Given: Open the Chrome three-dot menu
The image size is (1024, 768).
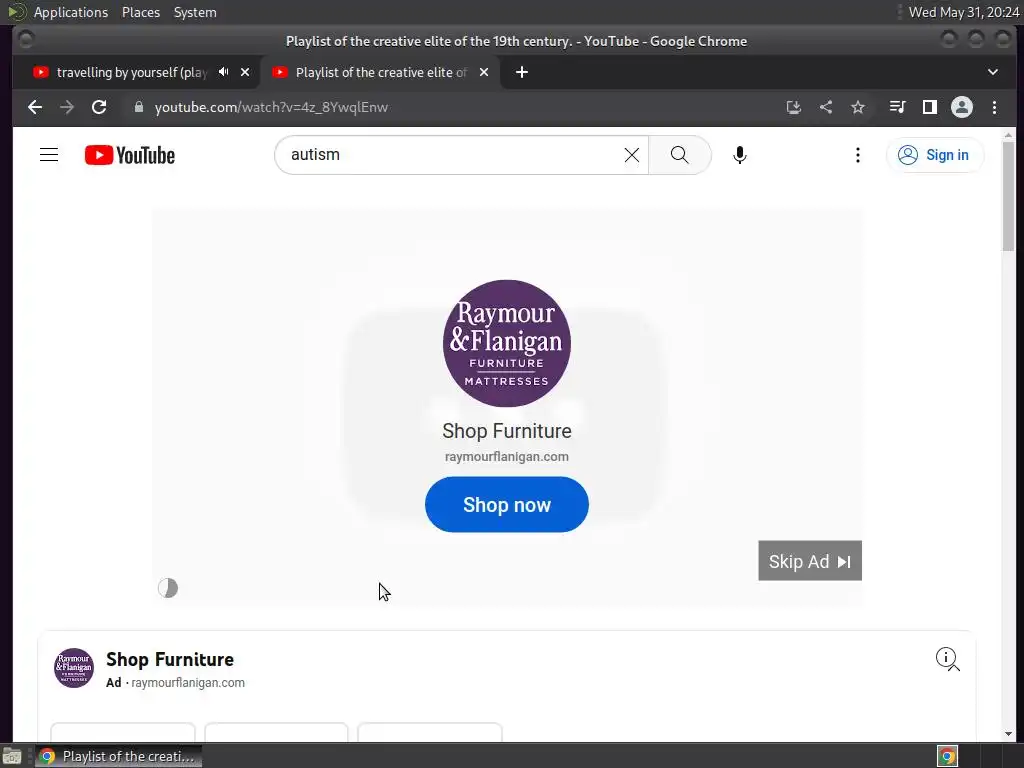Looking at the screenshot, I should [x=994, y=107].
